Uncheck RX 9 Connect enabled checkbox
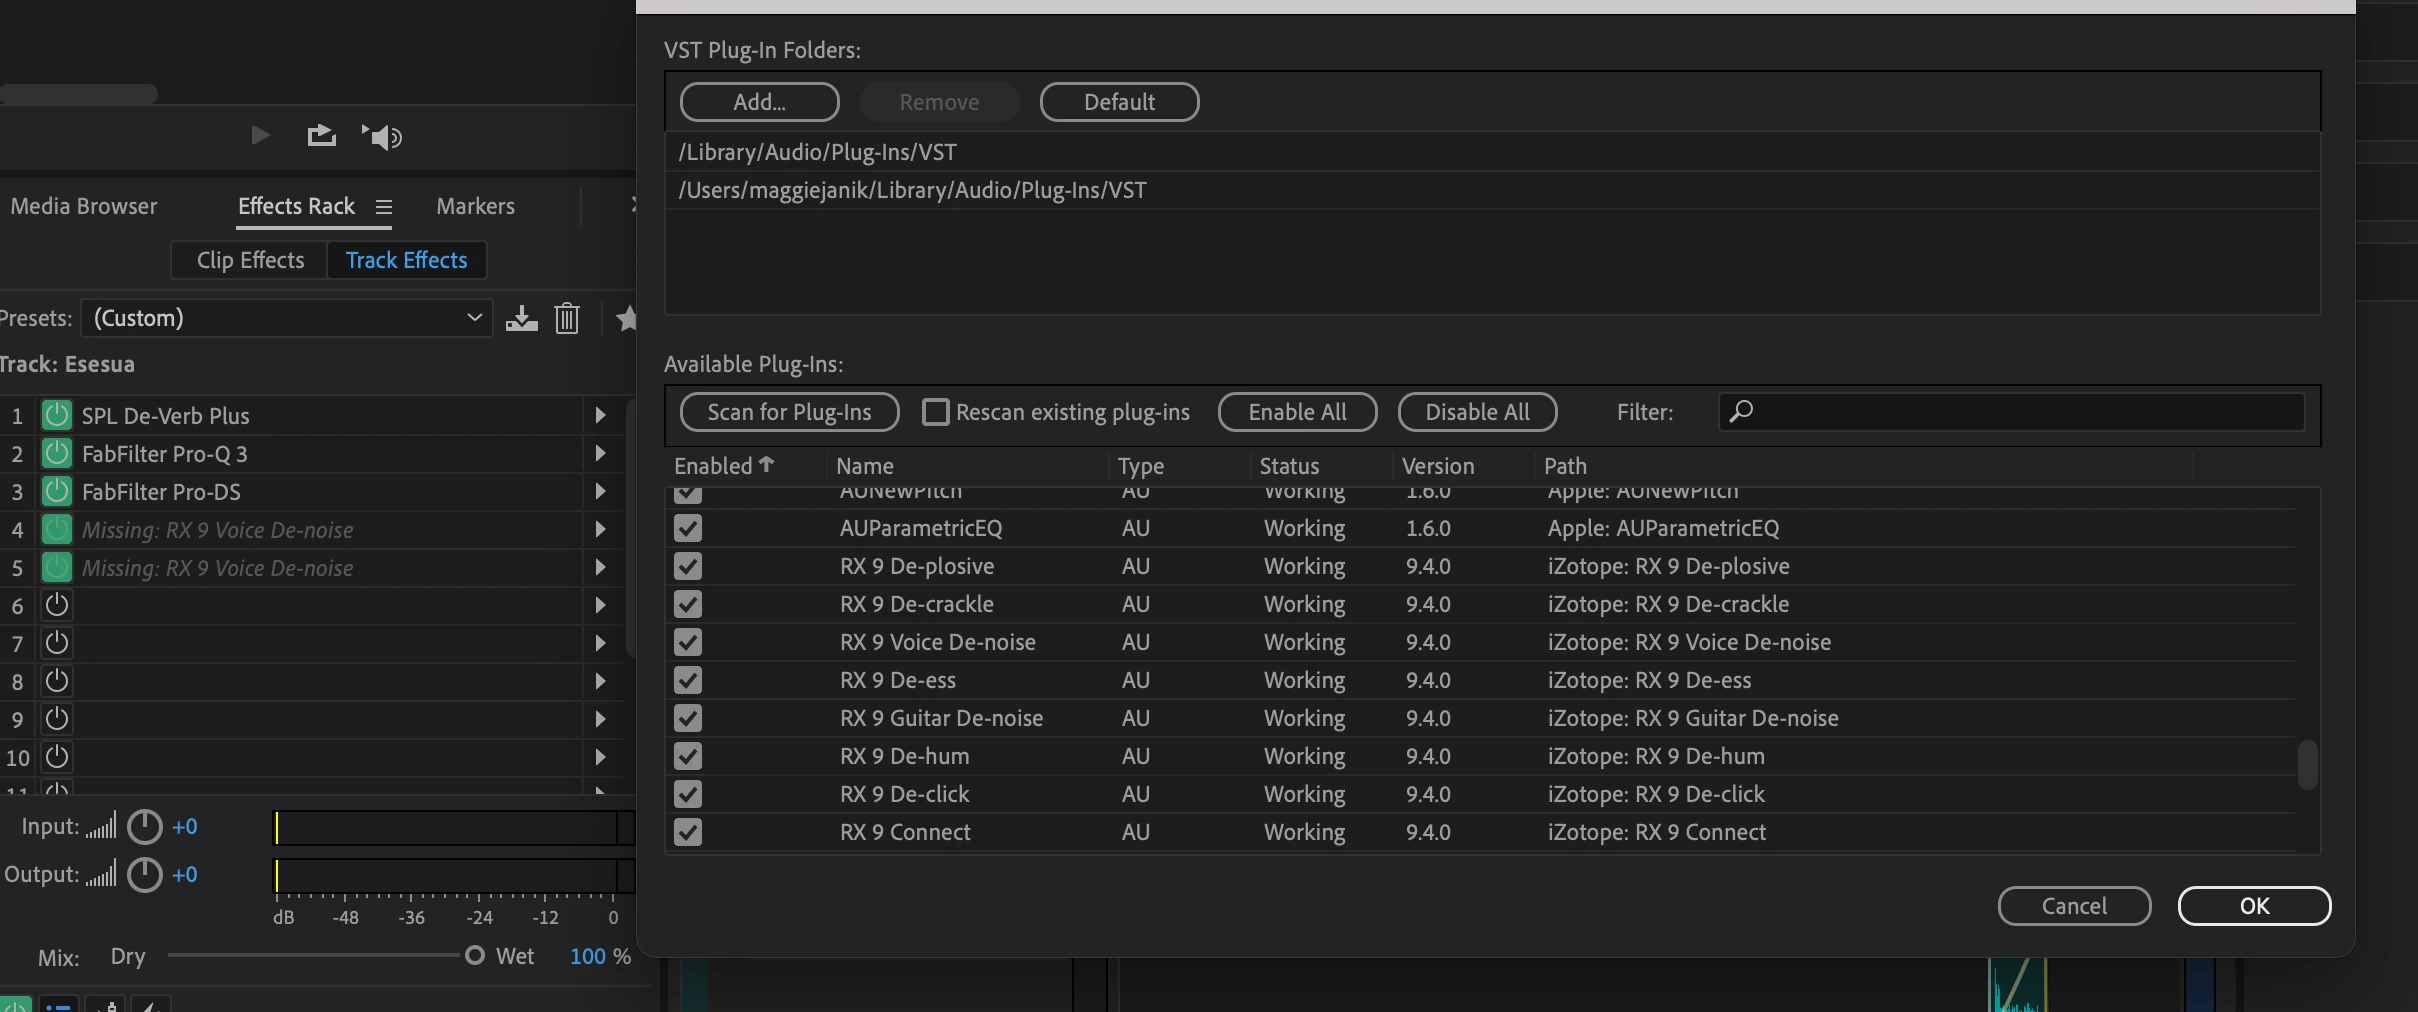 click(x=688, y=832)
